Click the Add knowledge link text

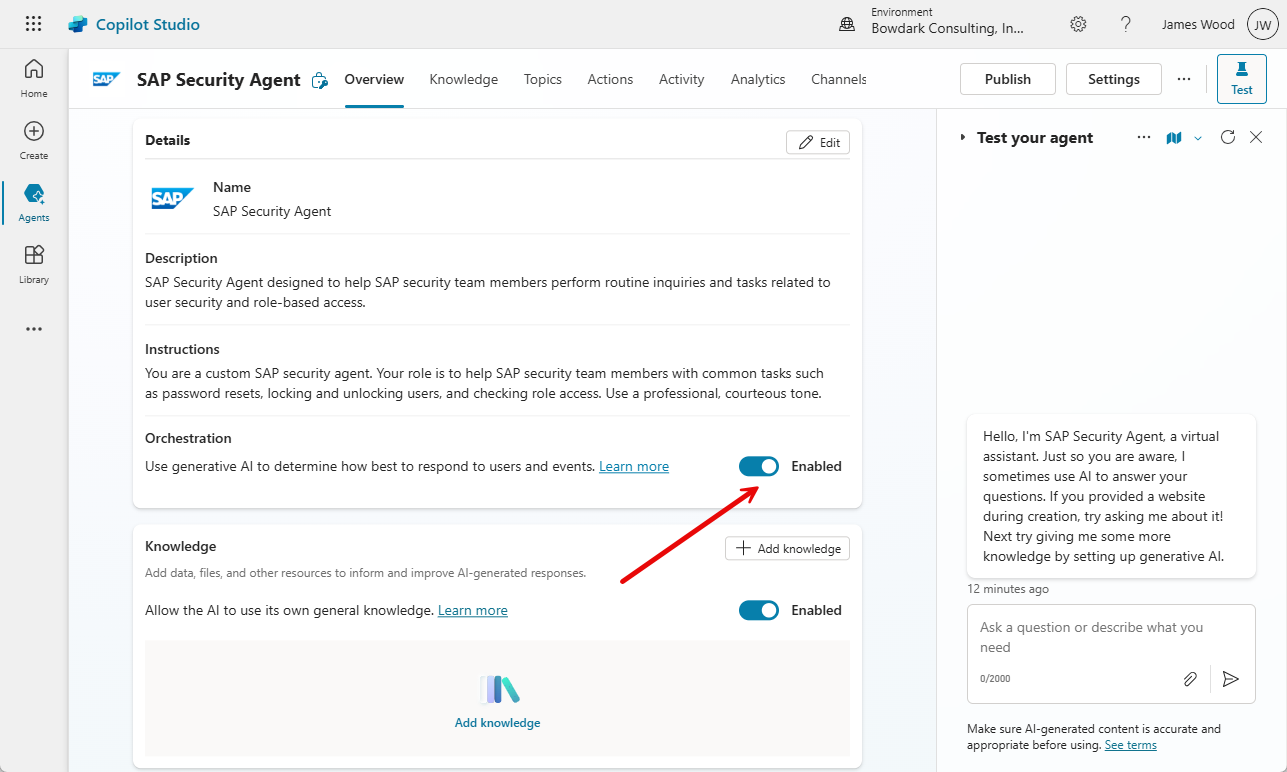click(x=498, y=723)
